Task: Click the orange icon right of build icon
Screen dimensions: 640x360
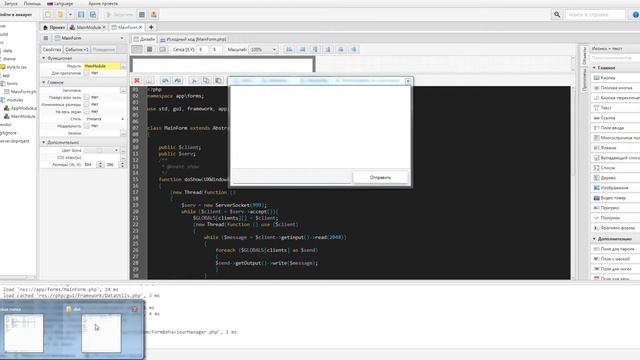Action: tap(153, 15)
